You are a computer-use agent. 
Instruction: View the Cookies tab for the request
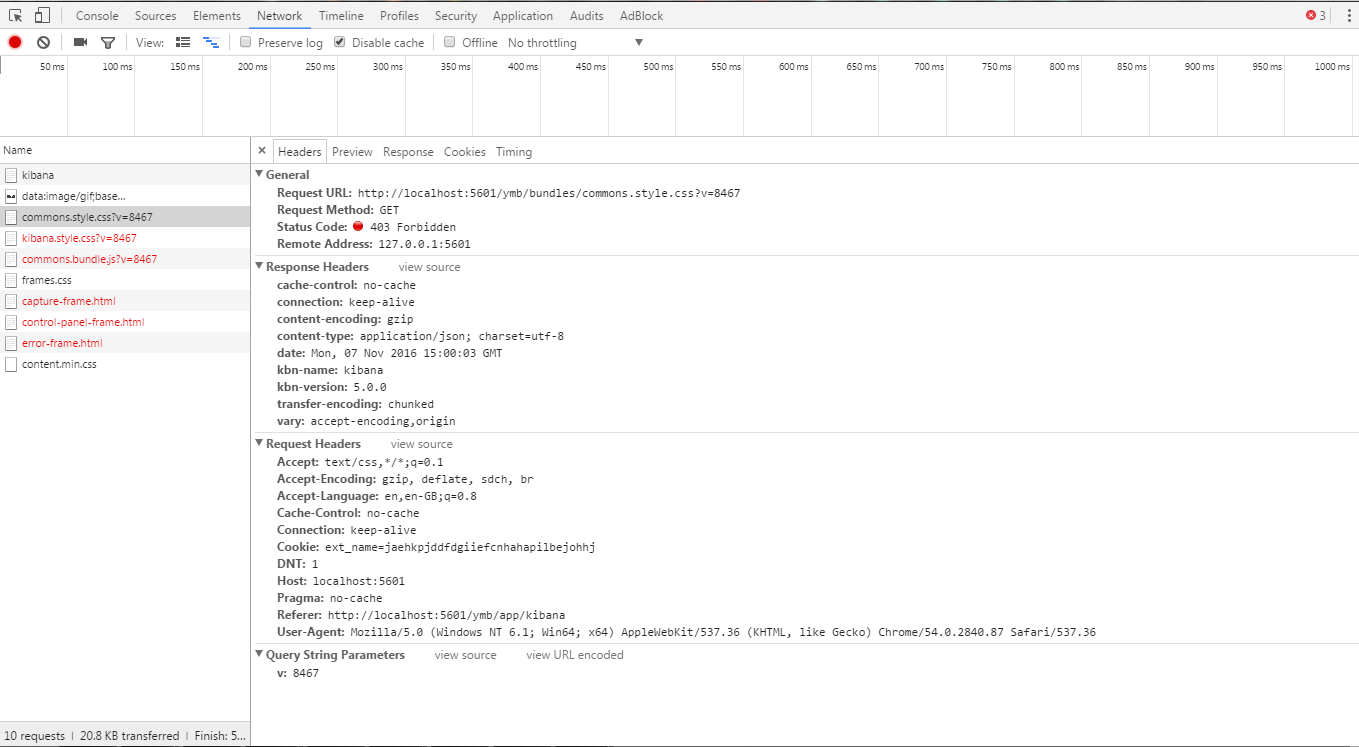tap(465, 152)
